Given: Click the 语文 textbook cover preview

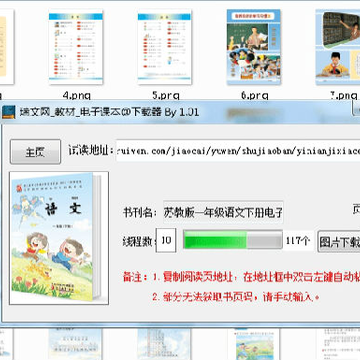Looking at the screenshot, I should coord(59,238).
